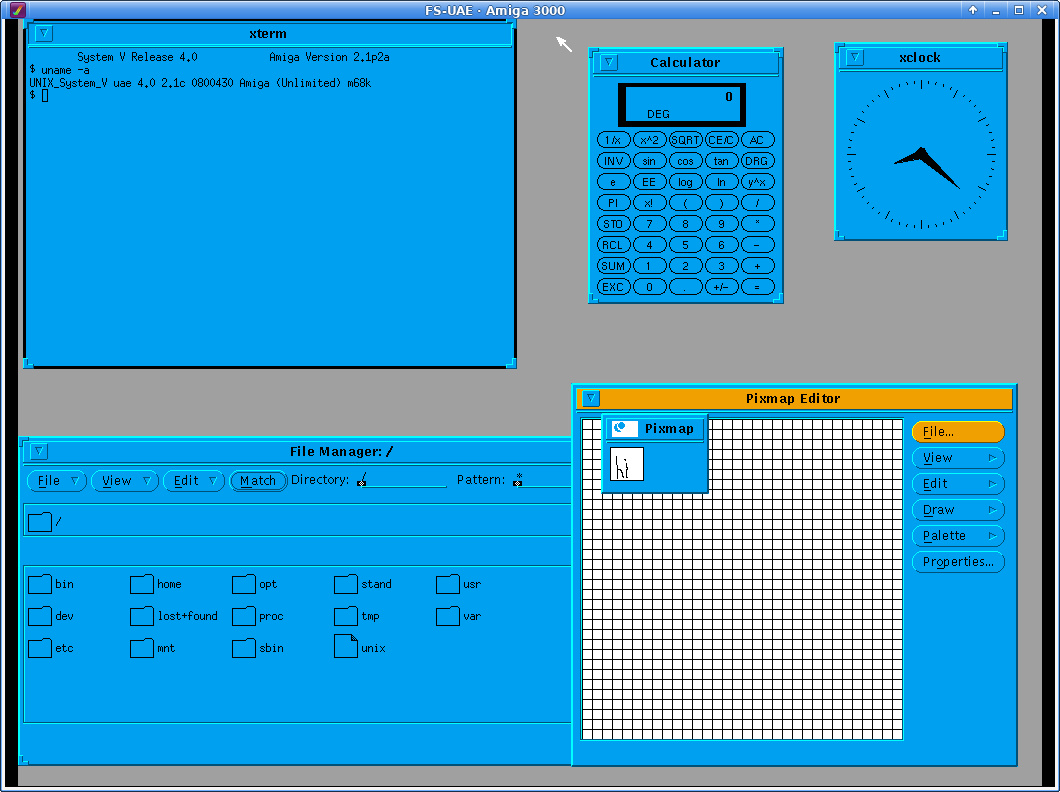Select the unix file icon

point(346,645)
